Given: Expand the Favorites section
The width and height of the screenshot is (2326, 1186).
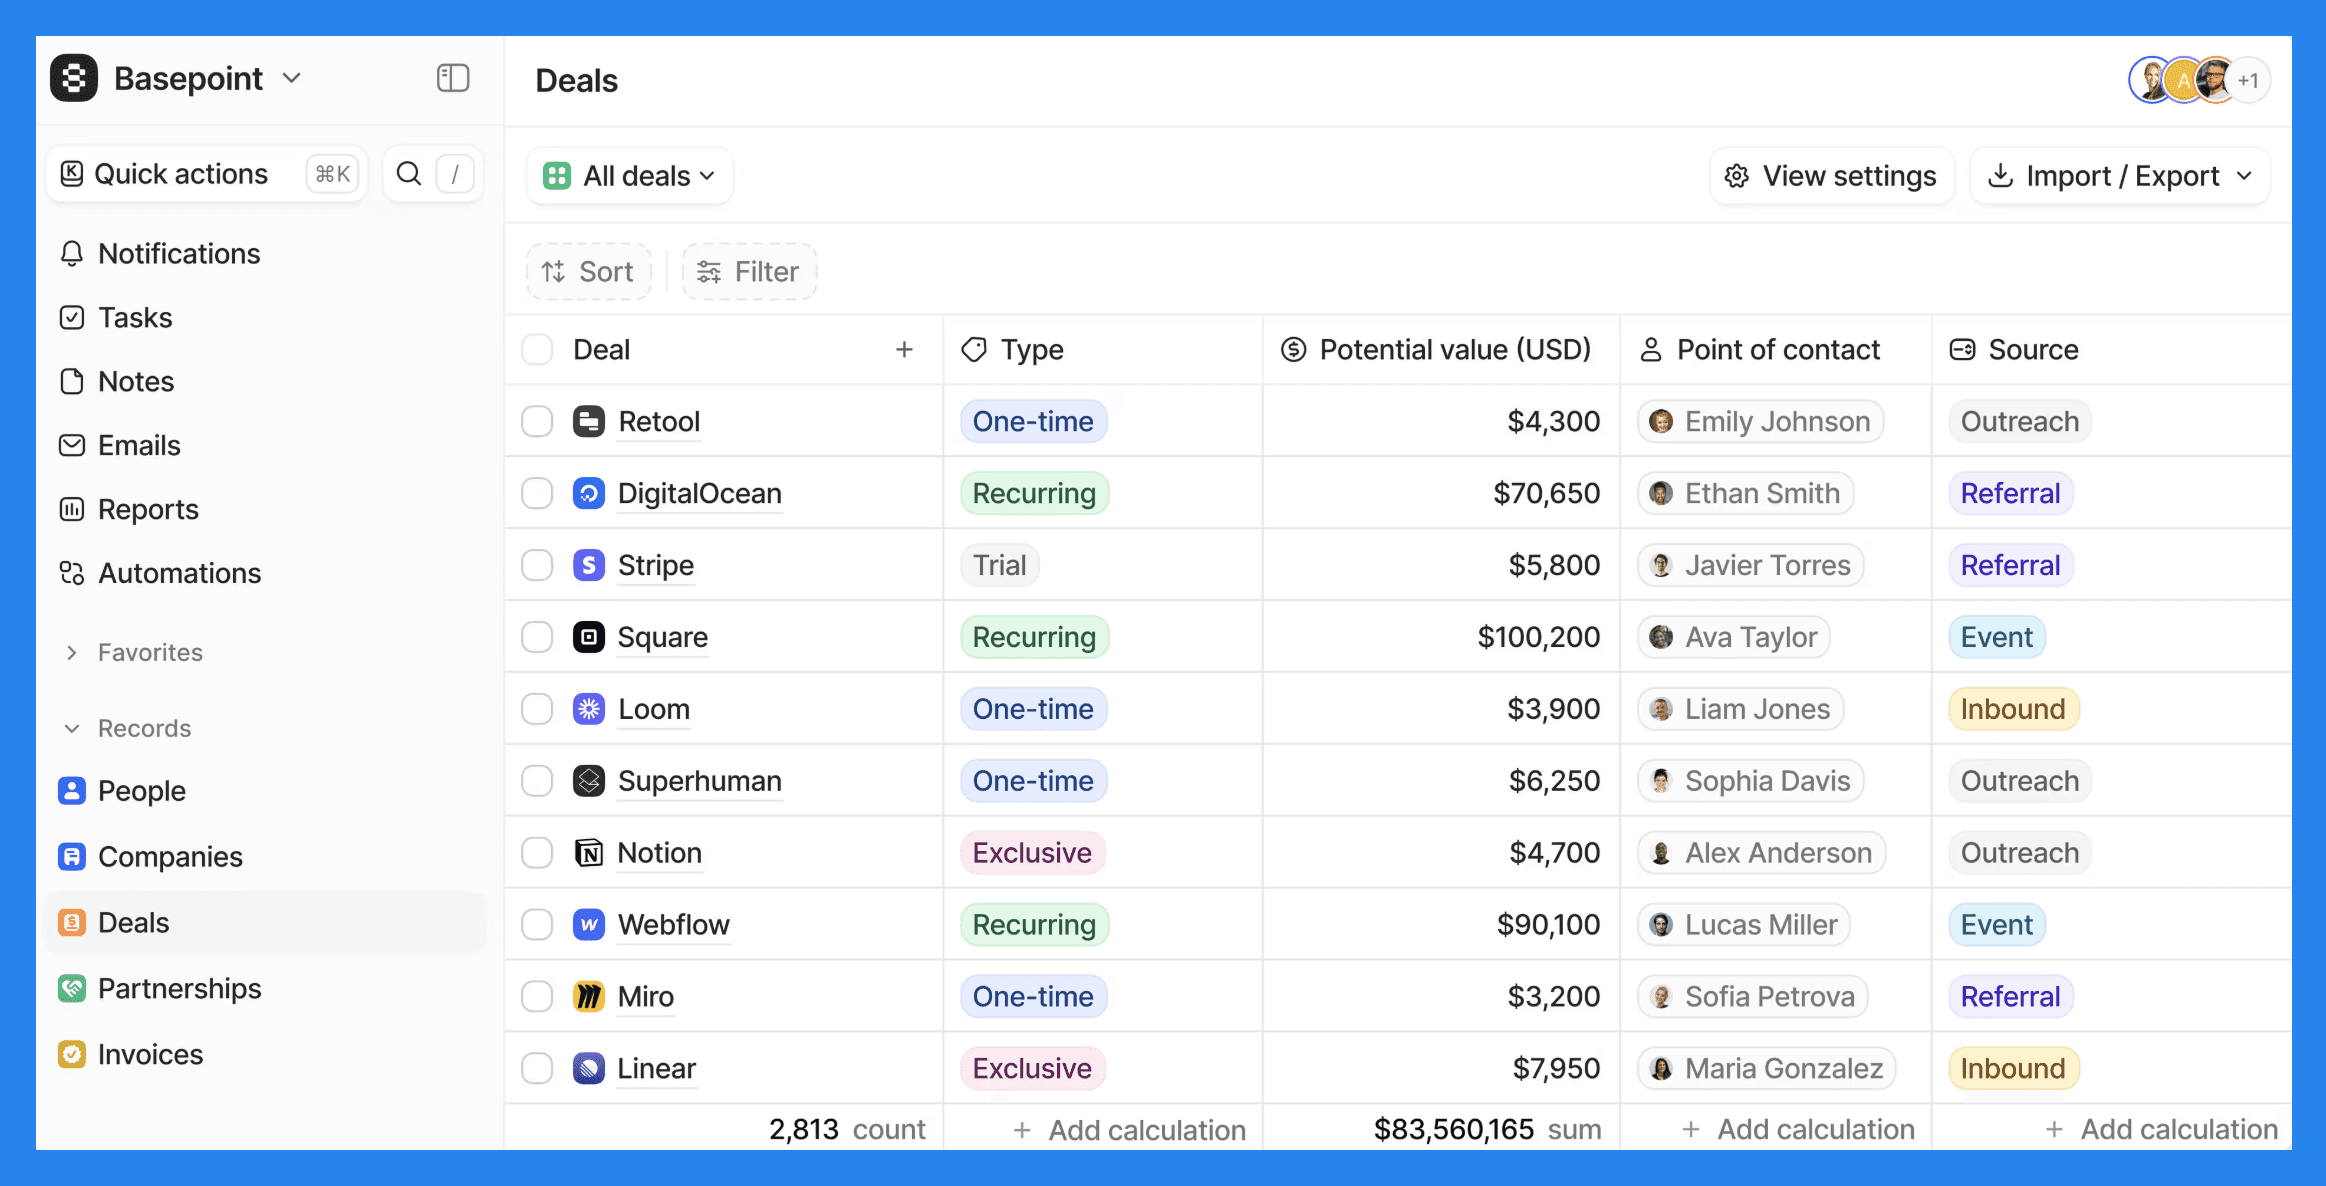Looking at the screenshot, I should pyautogui.click(x=72, y=653).
